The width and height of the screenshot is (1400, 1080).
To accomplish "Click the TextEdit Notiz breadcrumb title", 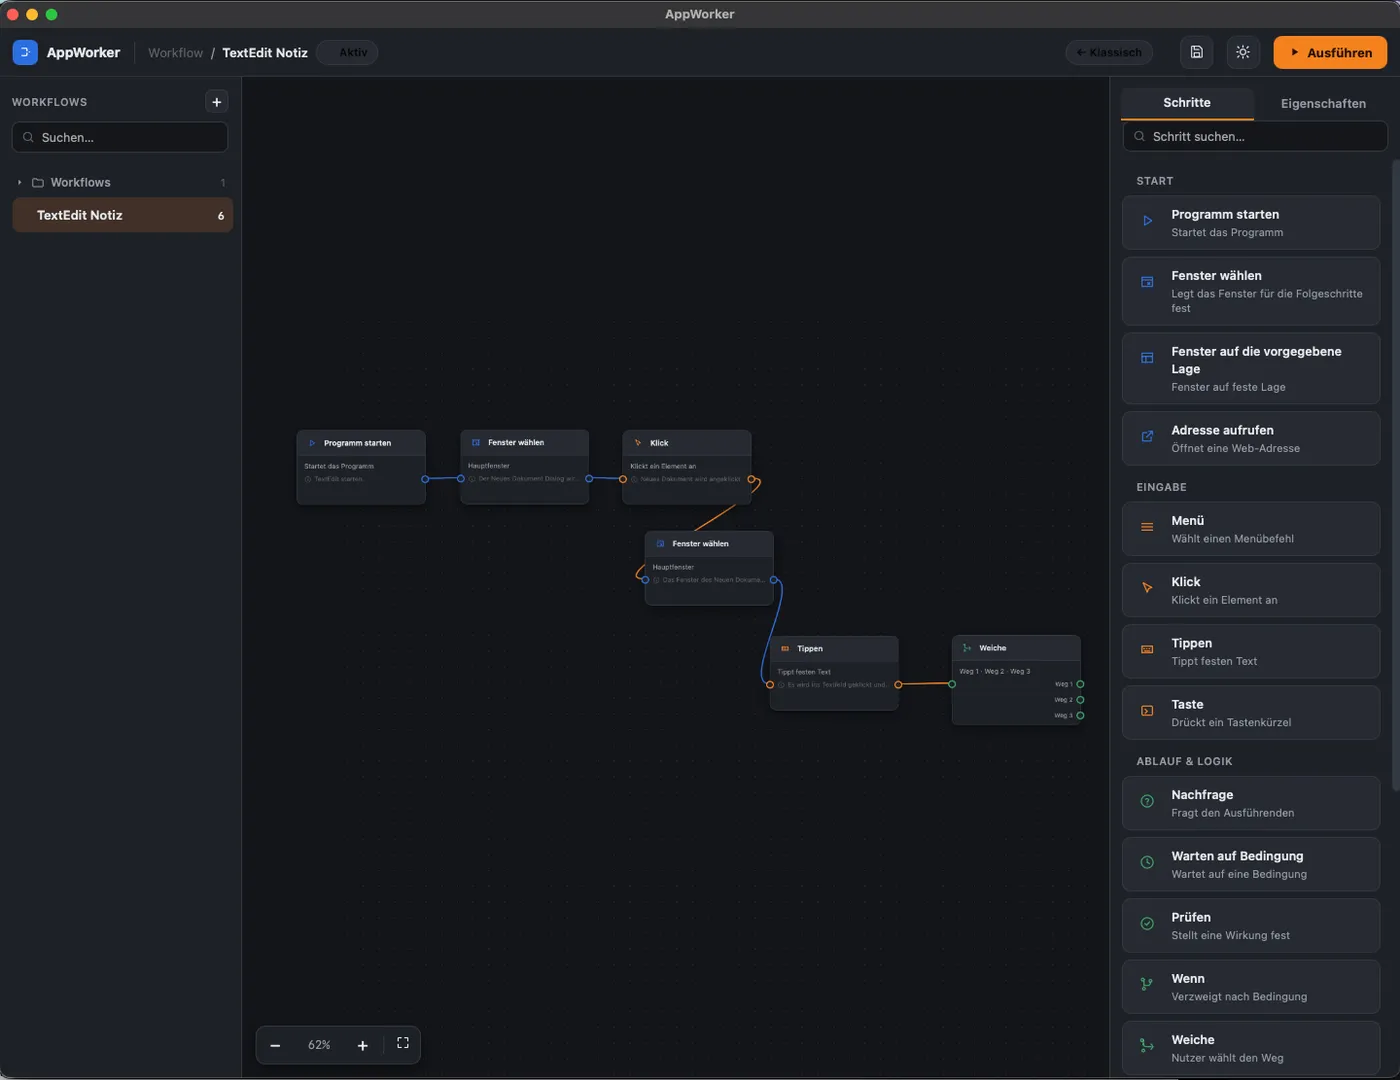I will [265, 52].
